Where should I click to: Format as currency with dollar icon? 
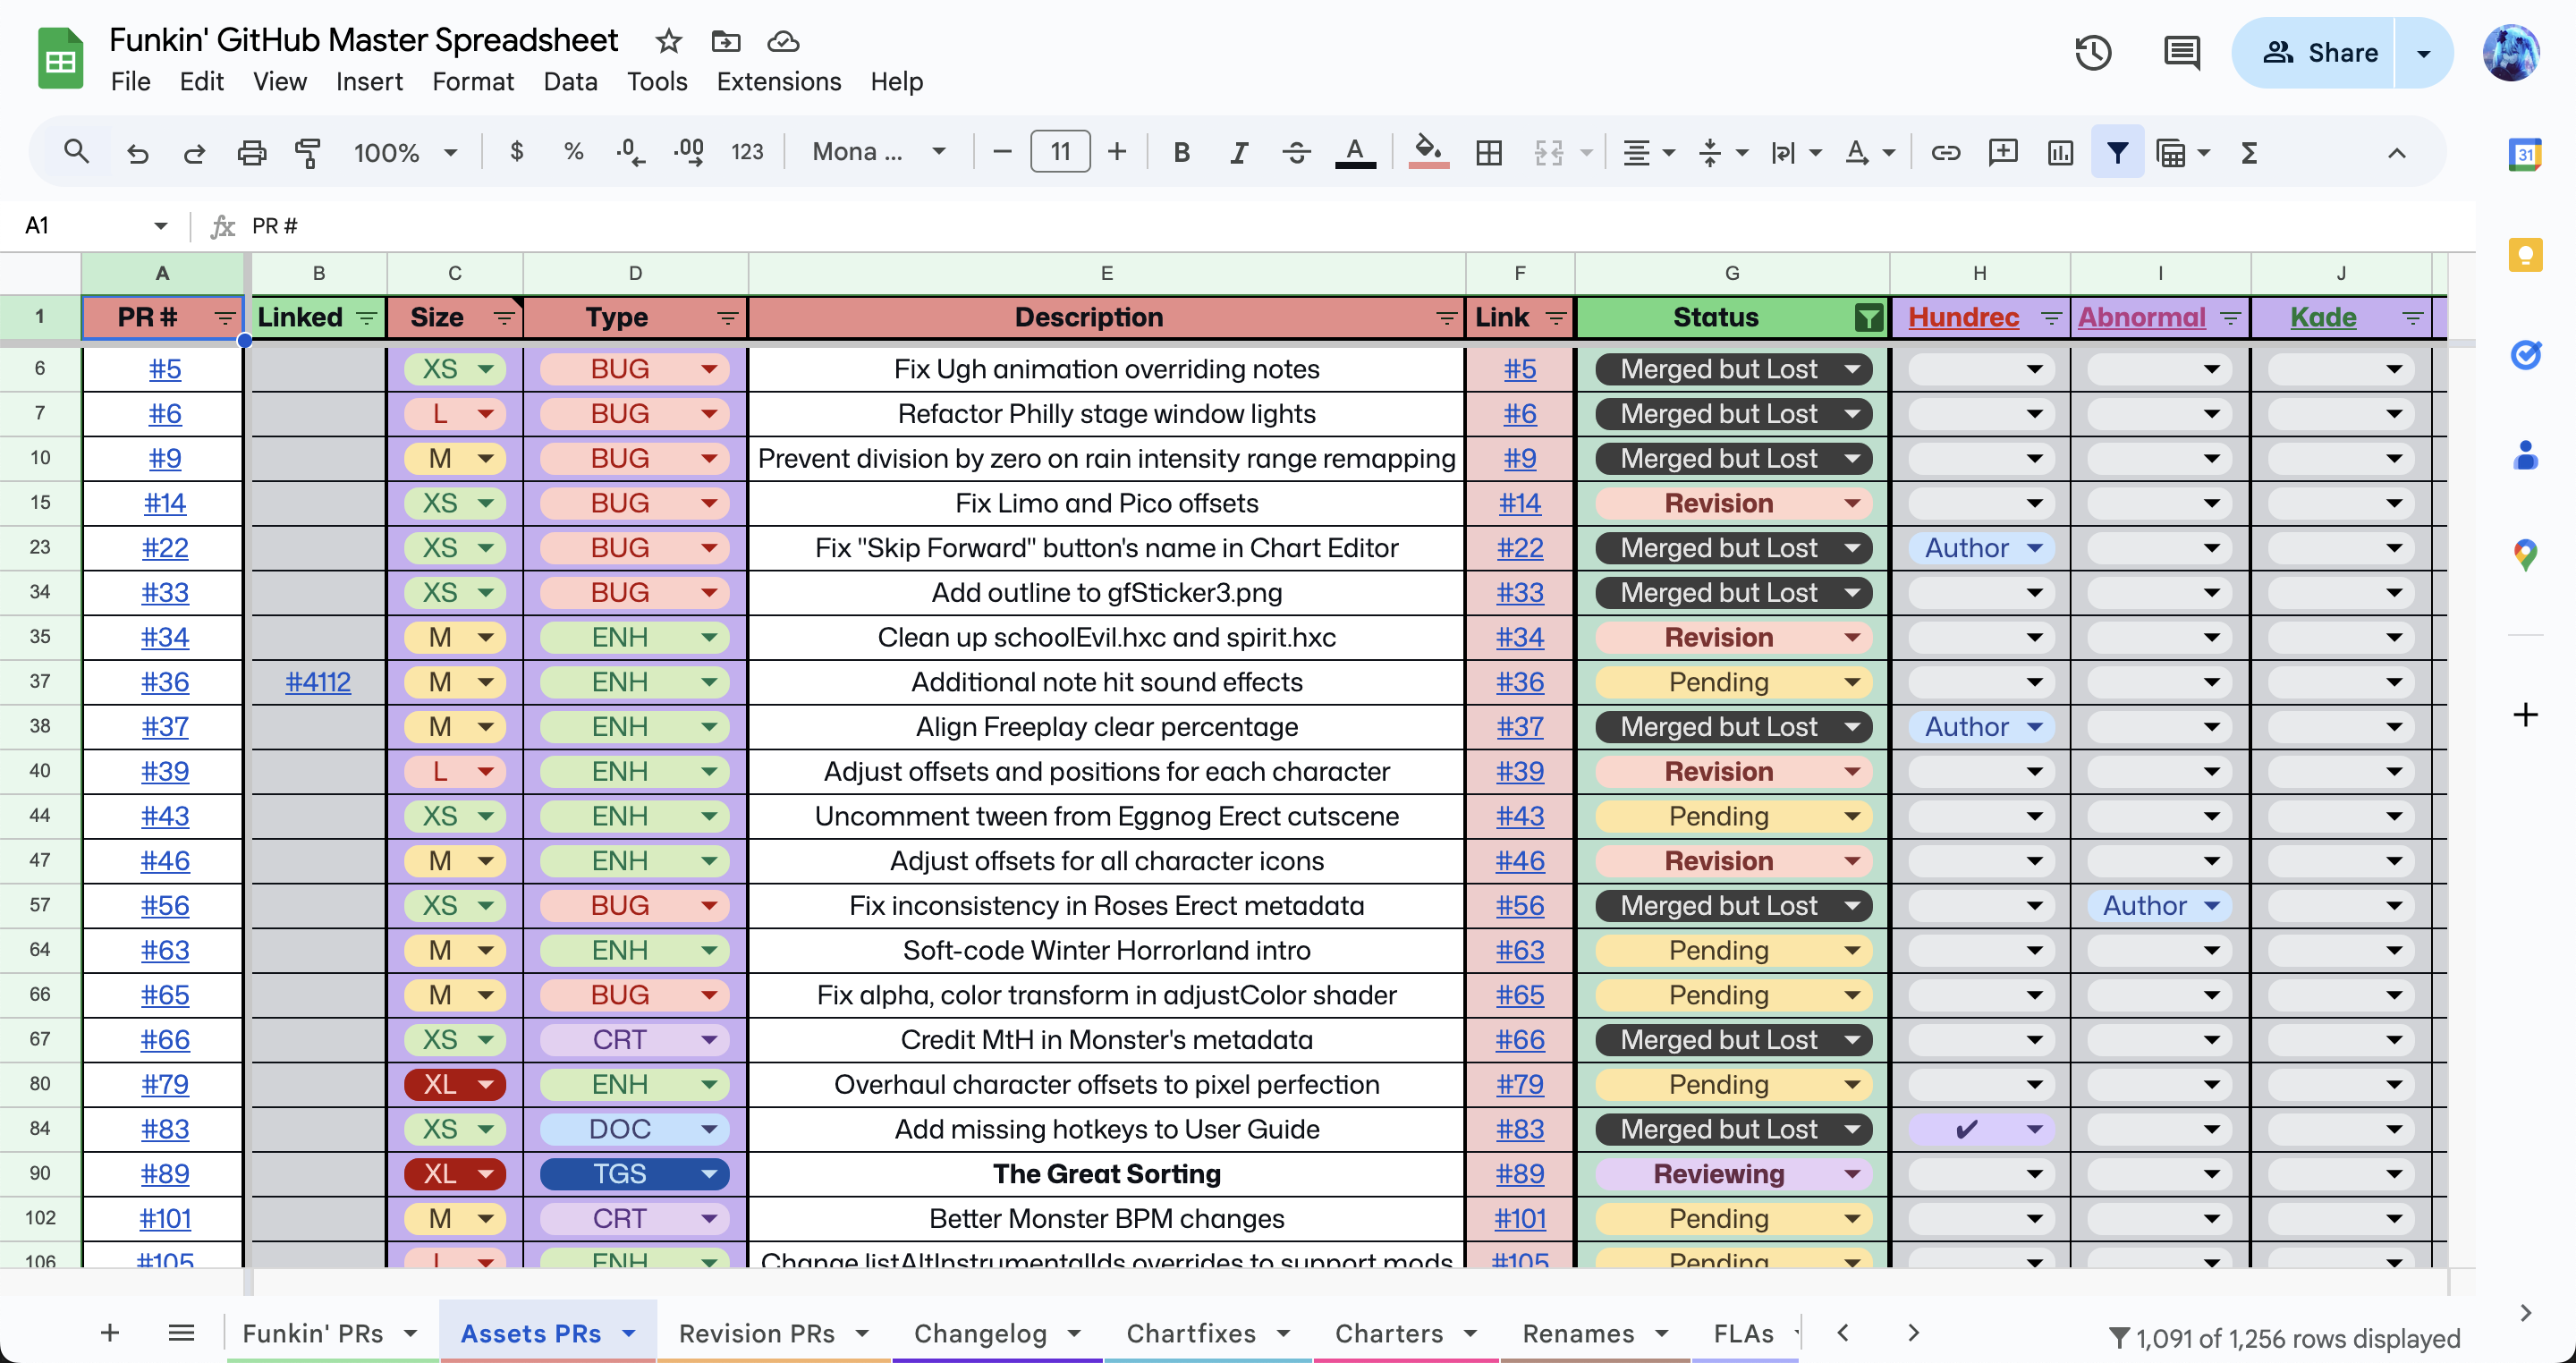[516, 152]
